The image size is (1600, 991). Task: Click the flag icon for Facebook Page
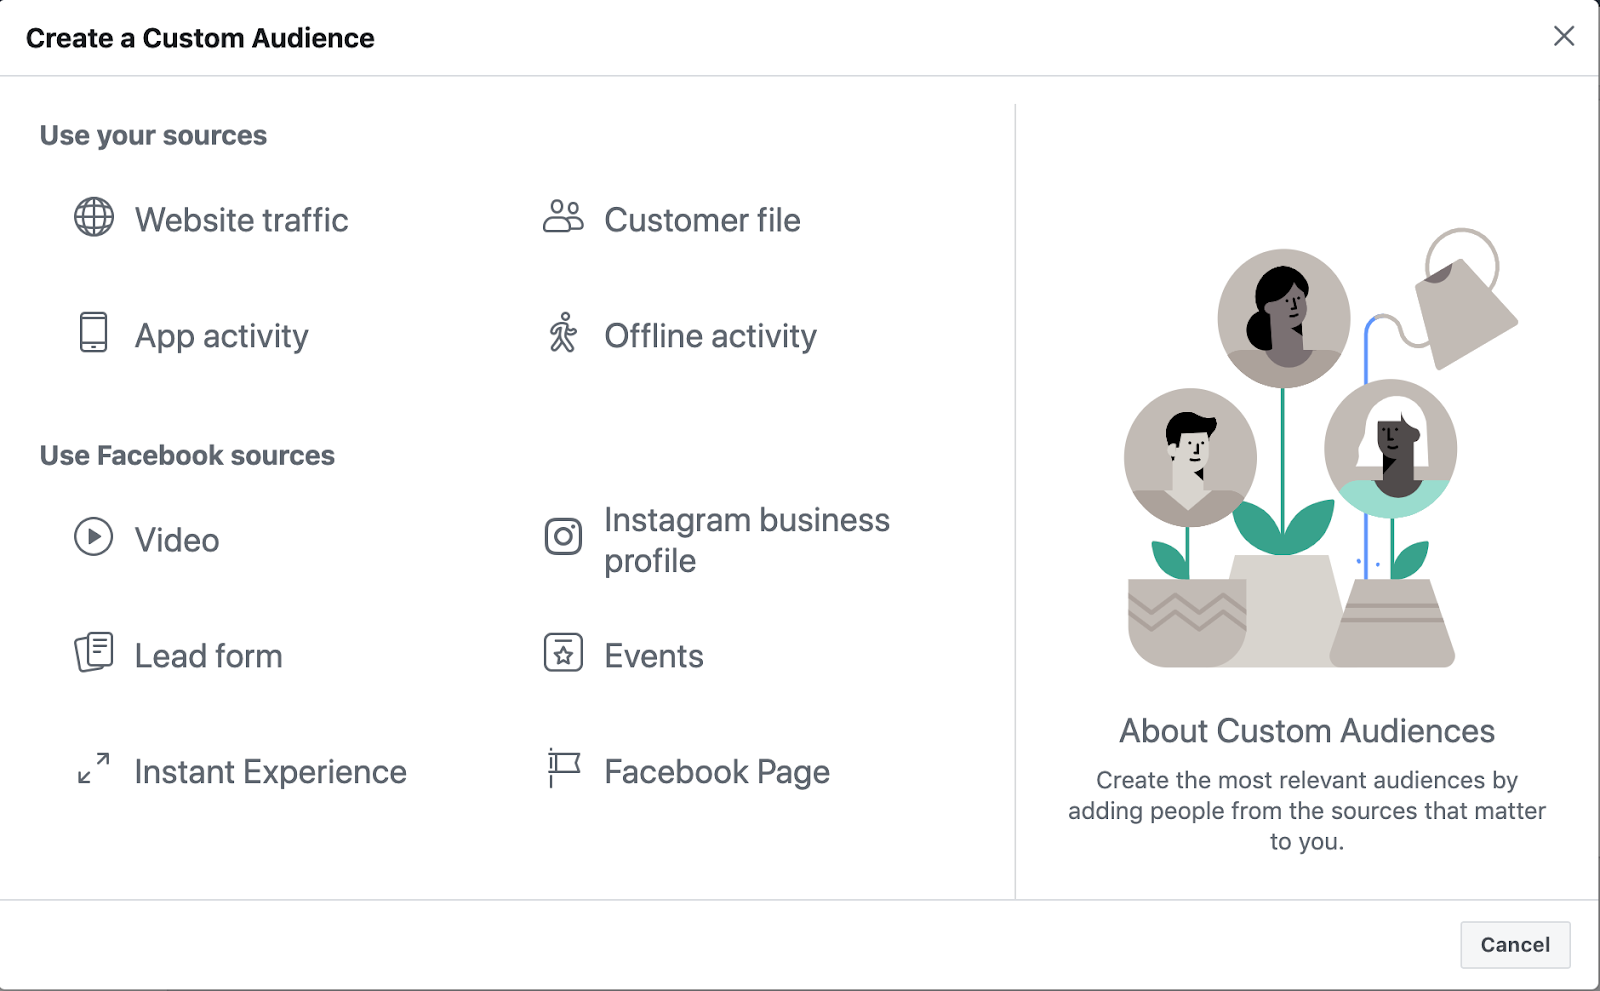[x=563, y=768]
